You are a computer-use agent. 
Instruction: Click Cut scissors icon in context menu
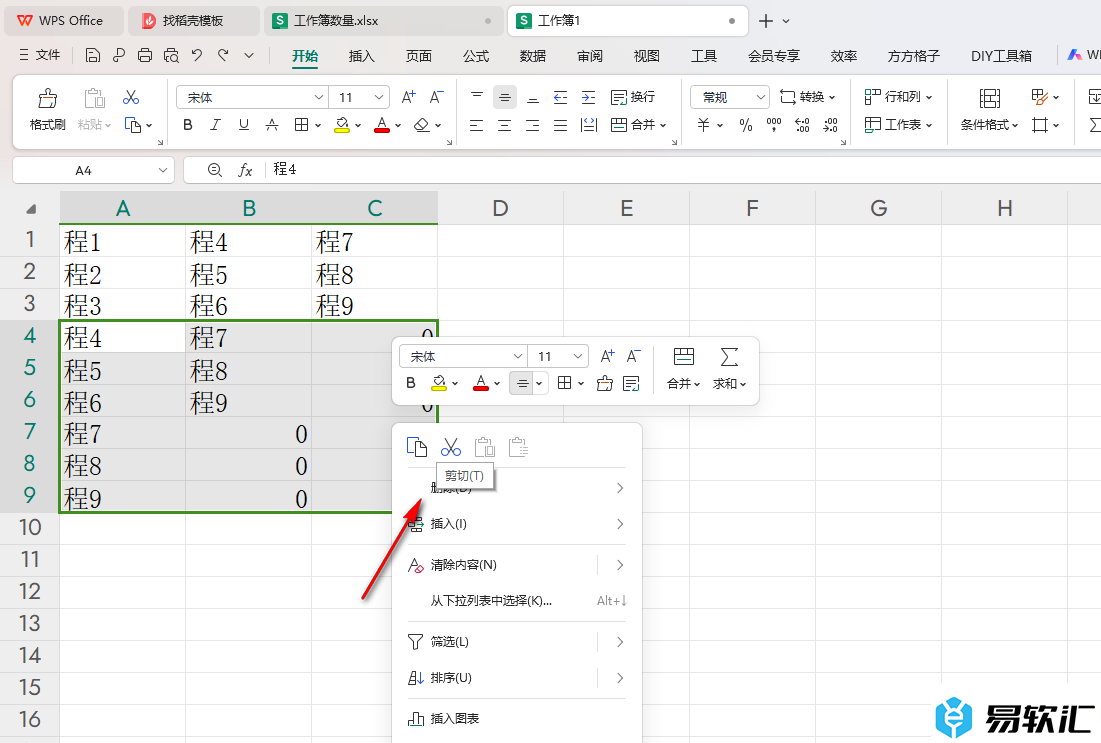[x=451, y=447]
